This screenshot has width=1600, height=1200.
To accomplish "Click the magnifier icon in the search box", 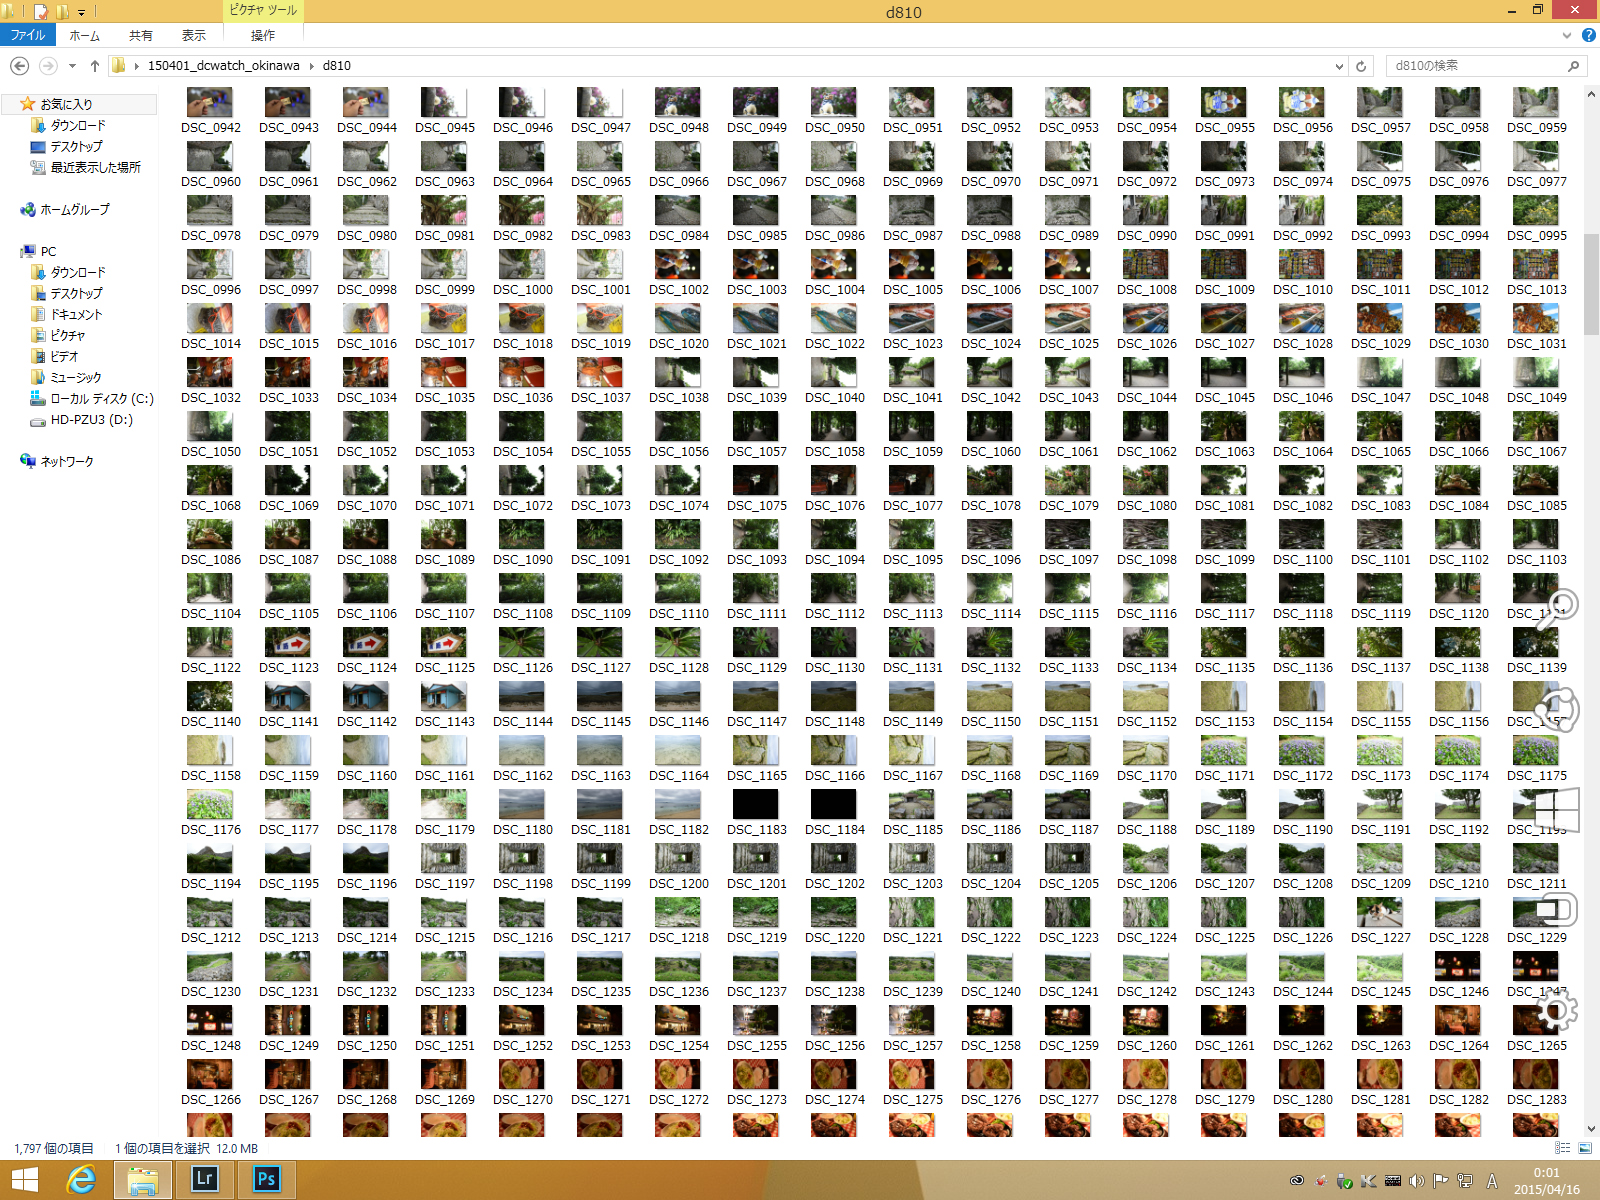I will pos(1573,66).
